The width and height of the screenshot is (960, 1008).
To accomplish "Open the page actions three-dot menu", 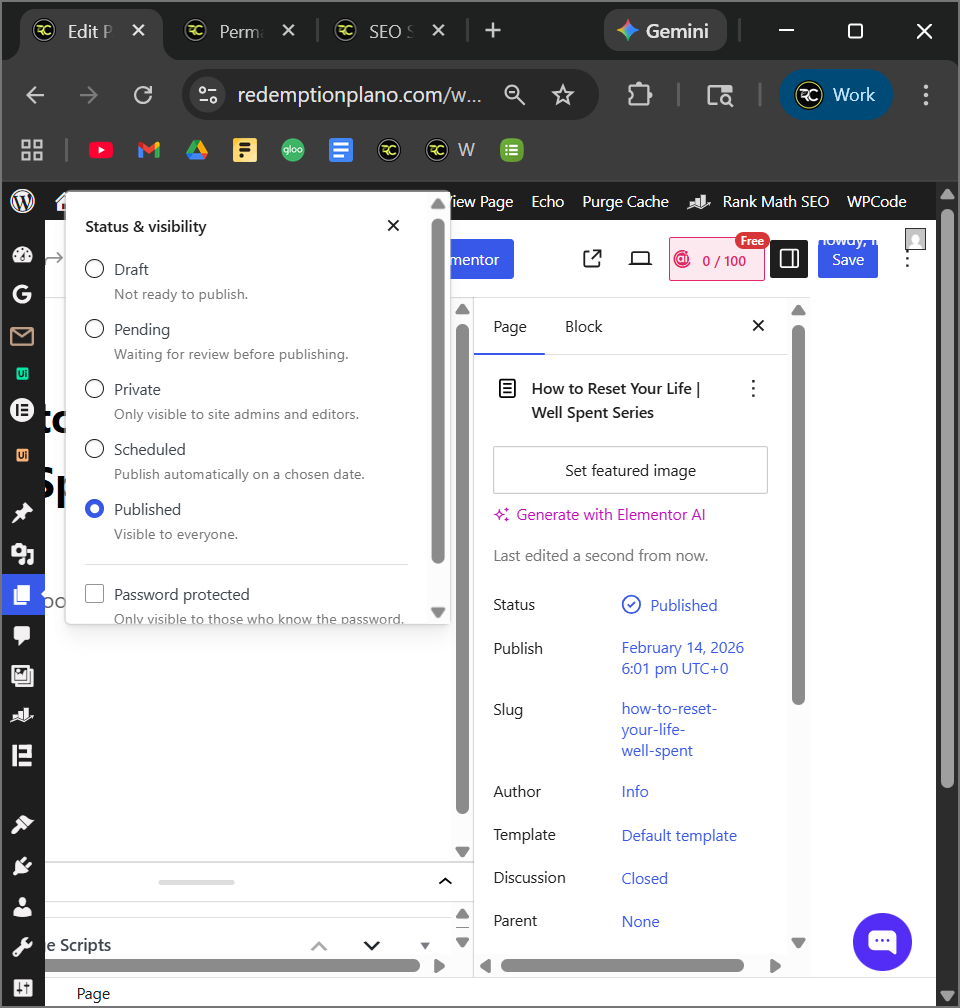I will pyautogui.click(x=753, y=388).
